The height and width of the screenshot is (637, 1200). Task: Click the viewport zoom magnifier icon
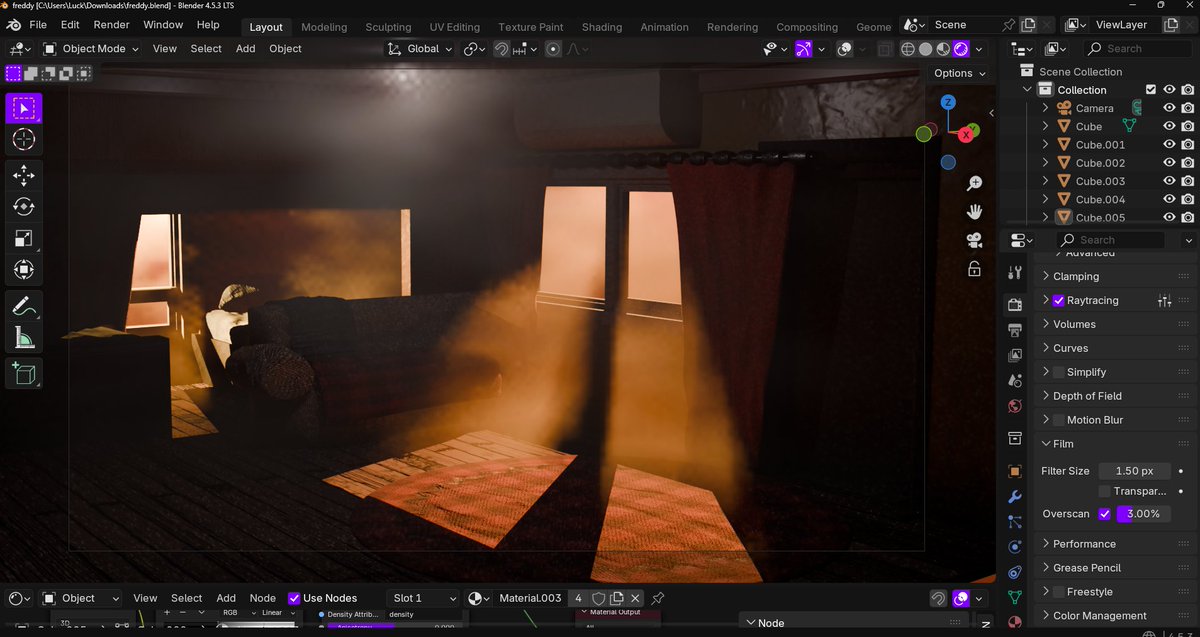tap(974, 184)
